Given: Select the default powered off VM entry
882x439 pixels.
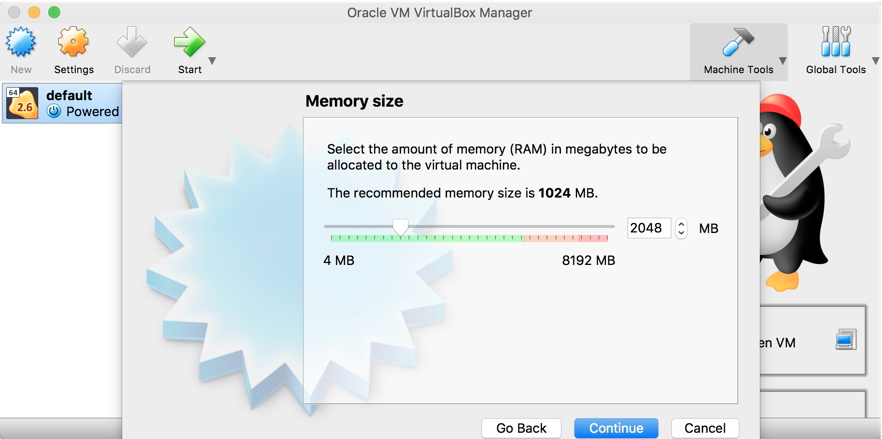Looking at the screenshot, I should (x=61, y=104).
